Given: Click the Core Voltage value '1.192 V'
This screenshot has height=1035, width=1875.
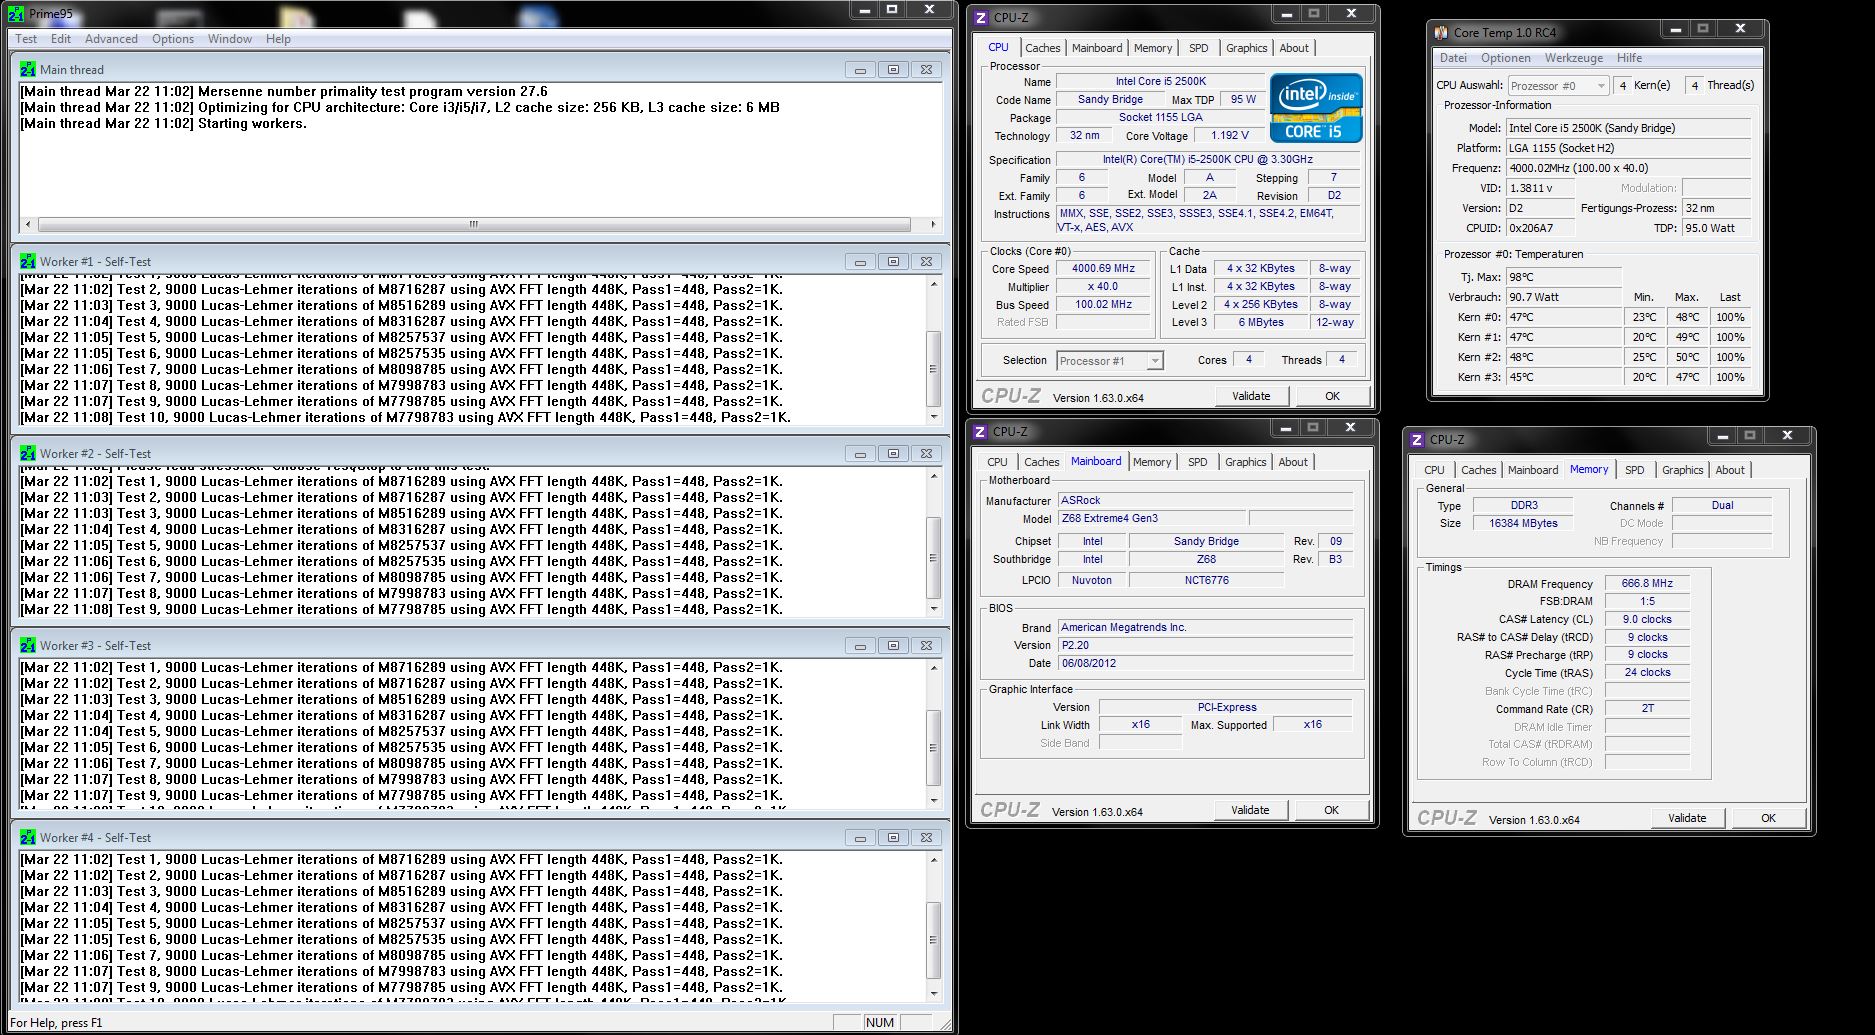Looking at the screenshot, I should pos(1230,135).
